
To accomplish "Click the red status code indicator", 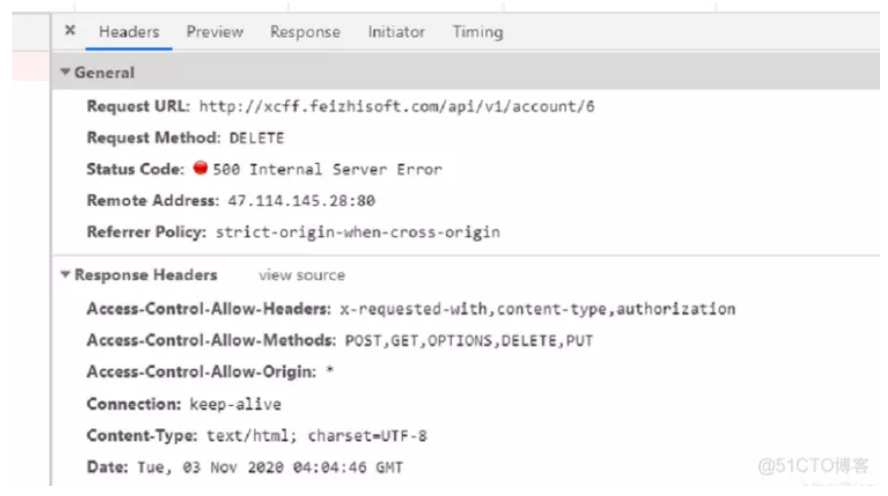I will tap(200, 169).
